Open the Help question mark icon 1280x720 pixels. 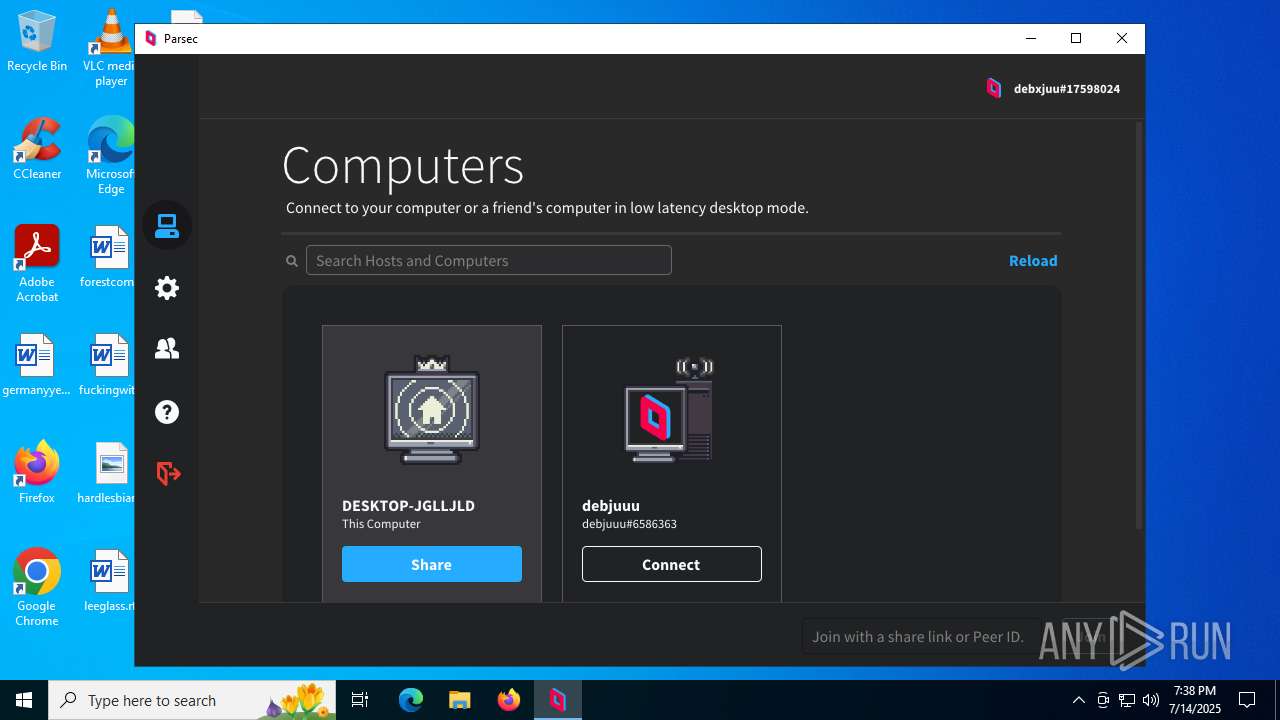pyautogui.click(x=167, y=412)
